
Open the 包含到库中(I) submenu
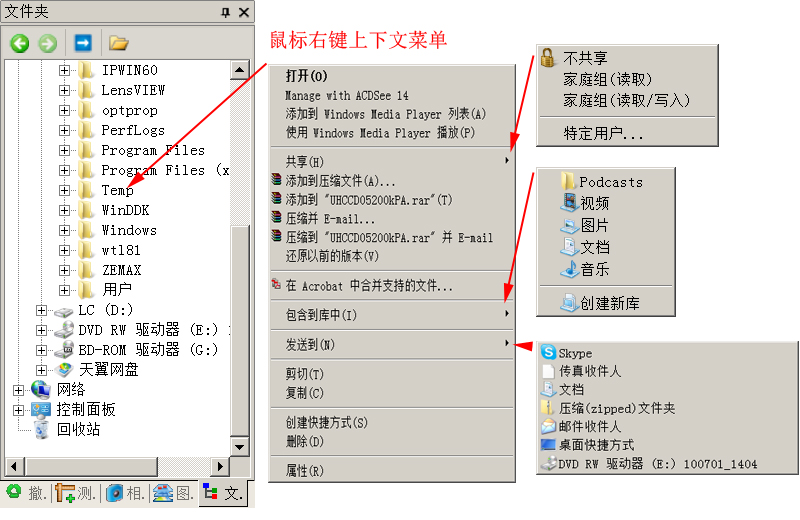pos(392,315)
